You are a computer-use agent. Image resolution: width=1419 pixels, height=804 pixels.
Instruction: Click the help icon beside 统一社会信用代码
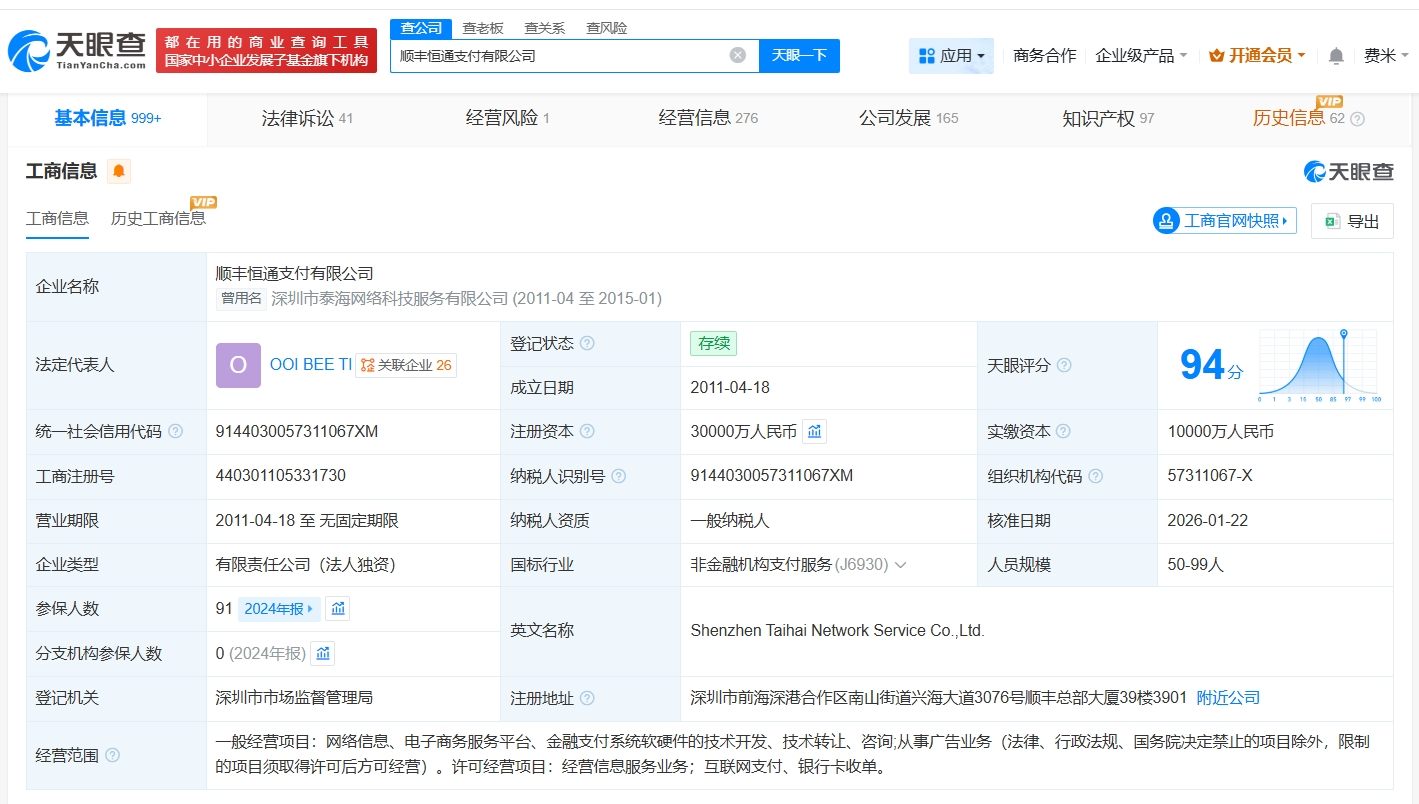point(176,432)
